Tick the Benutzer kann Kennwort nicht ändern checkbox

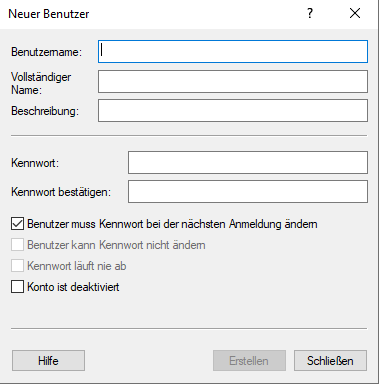point(17,245)
